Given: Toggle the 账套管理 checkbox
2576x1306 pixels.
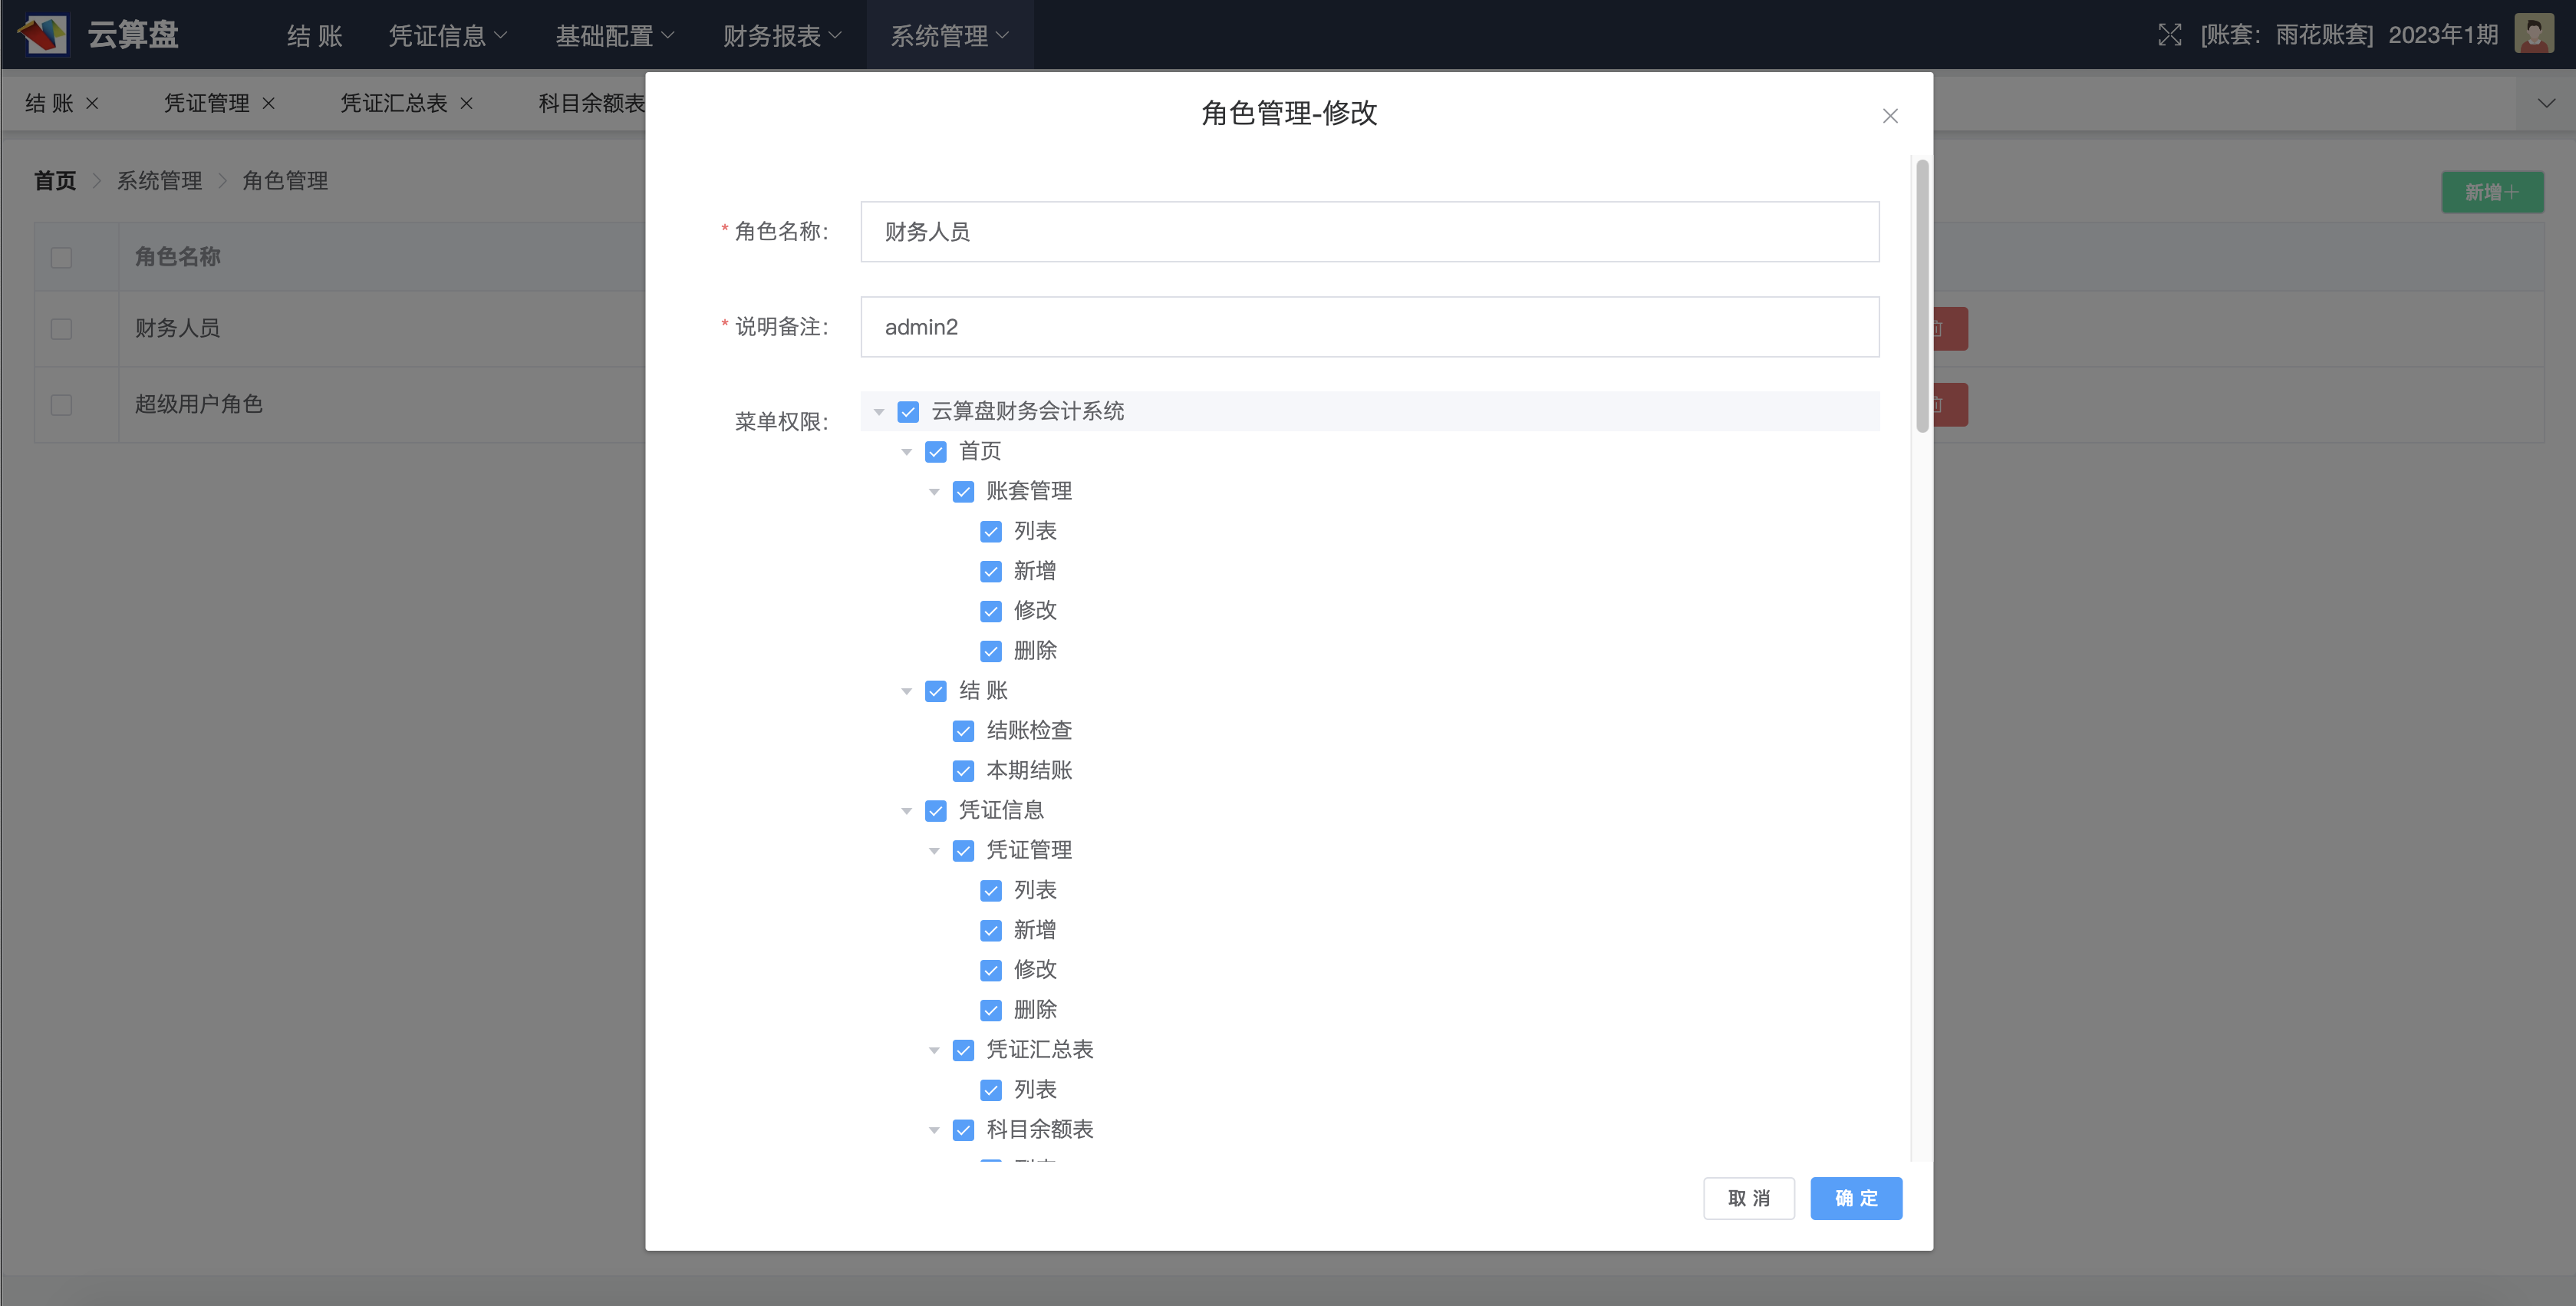Looking at the screenshot, I should (963, 492).
